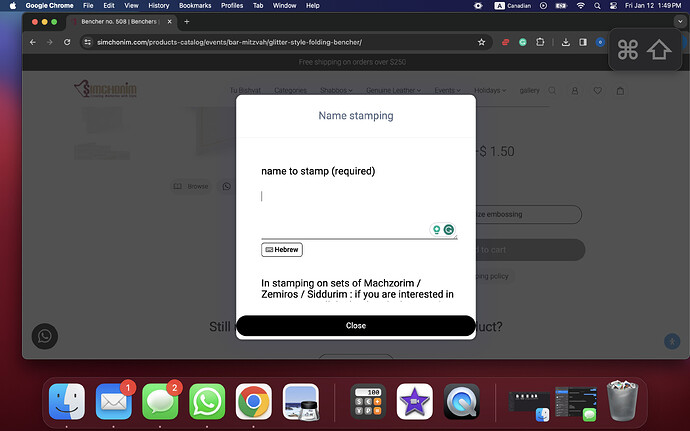This screenshot has height=431, width=690.
Task: Expand the Genuine Leather navigation dropdown
Action: tap(393, 90)
